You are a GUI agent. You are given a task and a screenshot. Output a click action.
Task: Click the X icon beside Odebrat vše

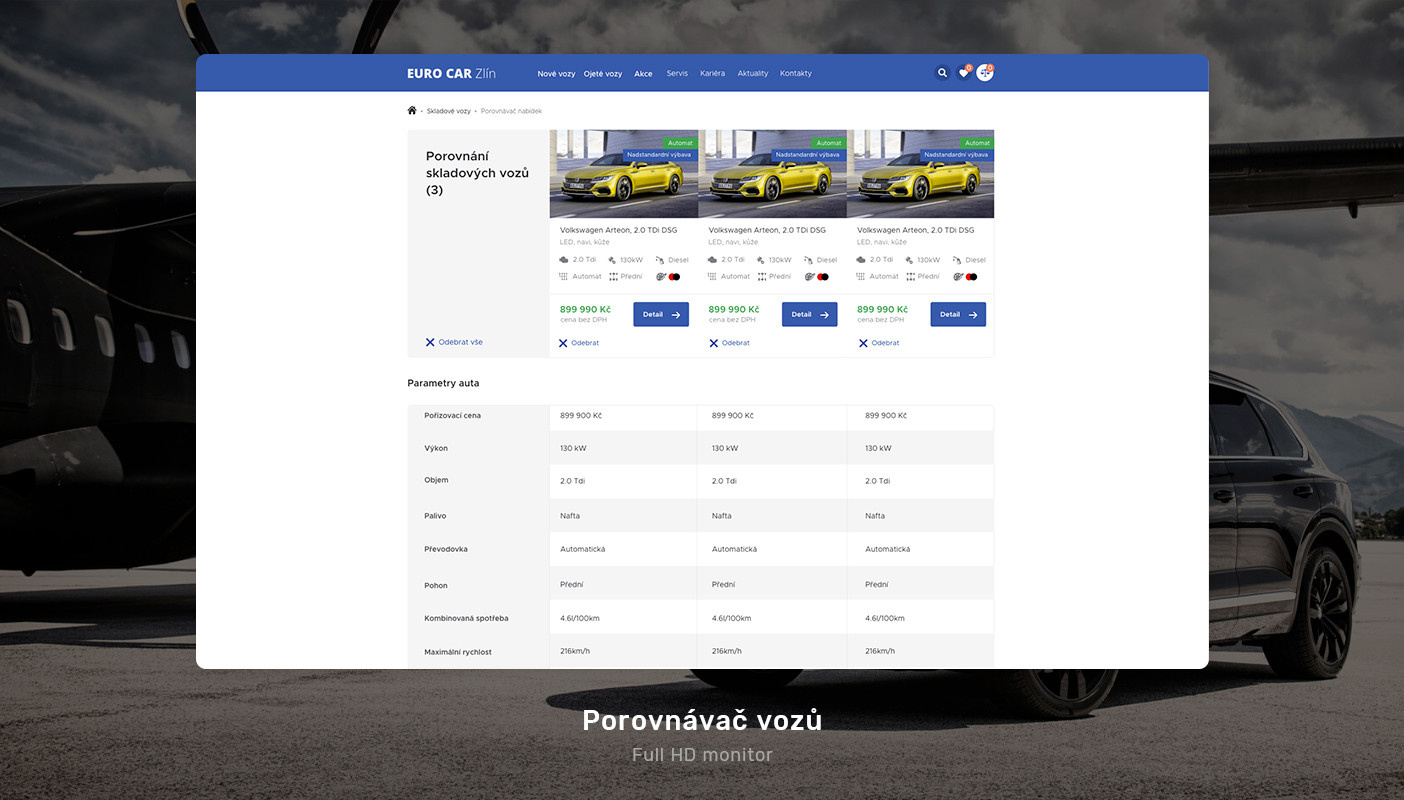click(x=430, y=342)
